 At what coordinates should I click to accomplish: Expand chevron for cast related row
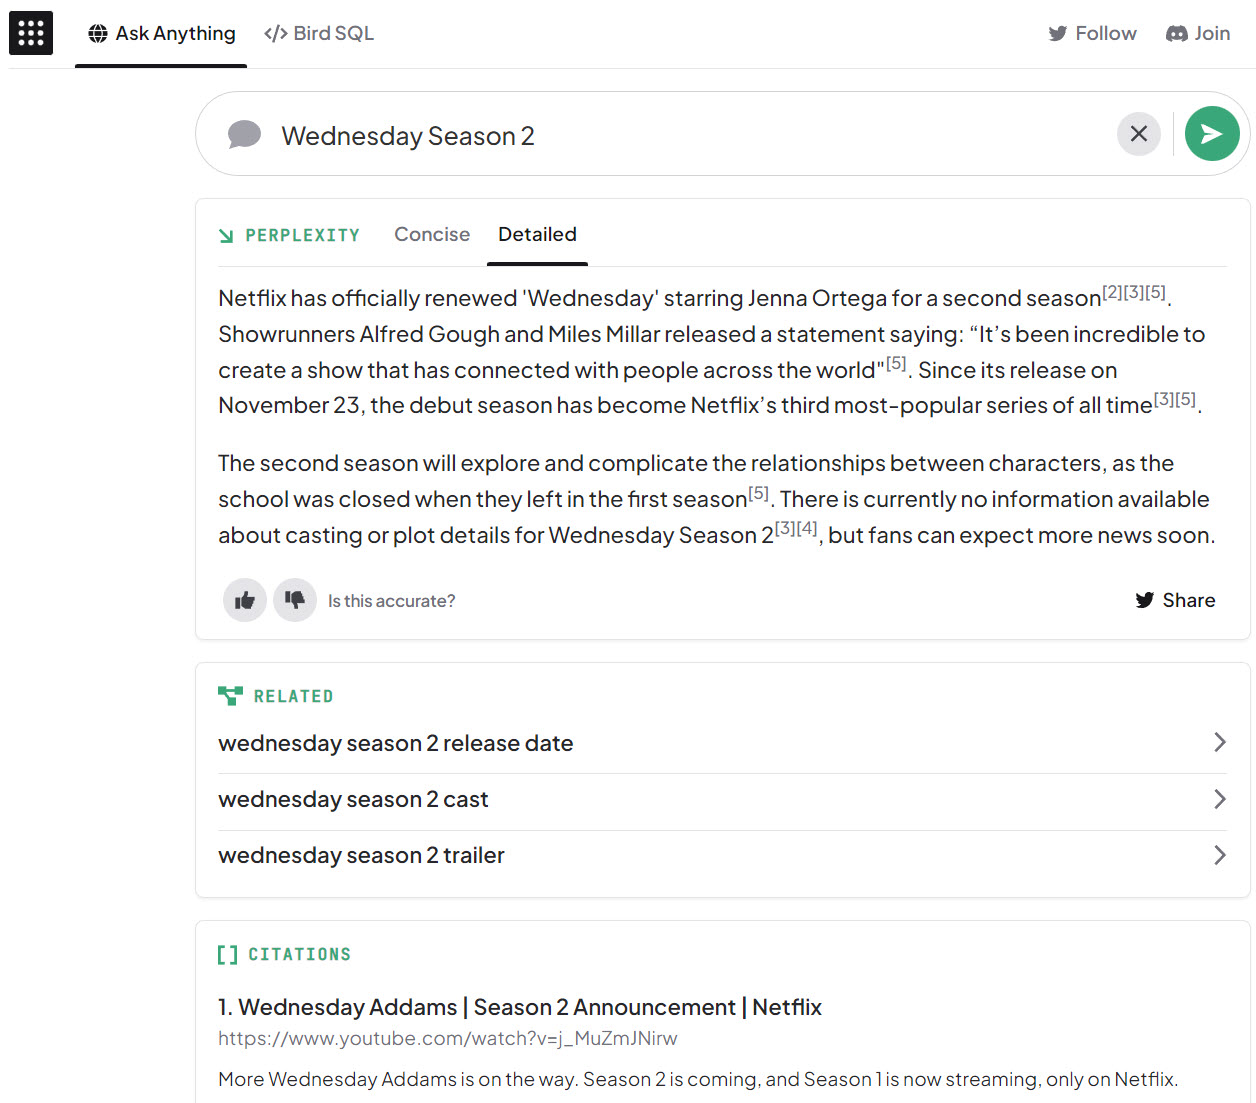pyautogui.click(x=1219, y=798)
